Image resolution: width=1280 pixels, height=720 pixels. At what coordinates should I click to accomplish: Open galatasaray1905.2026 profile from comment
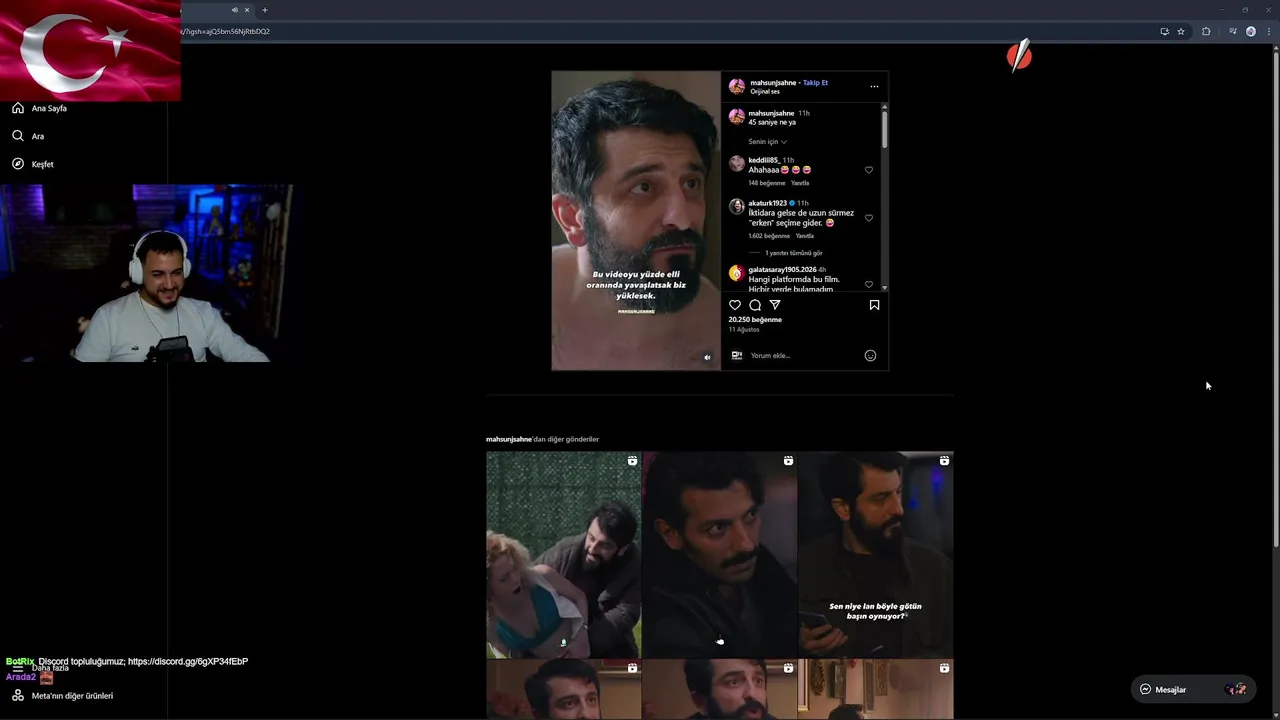[x=781, y=270]
